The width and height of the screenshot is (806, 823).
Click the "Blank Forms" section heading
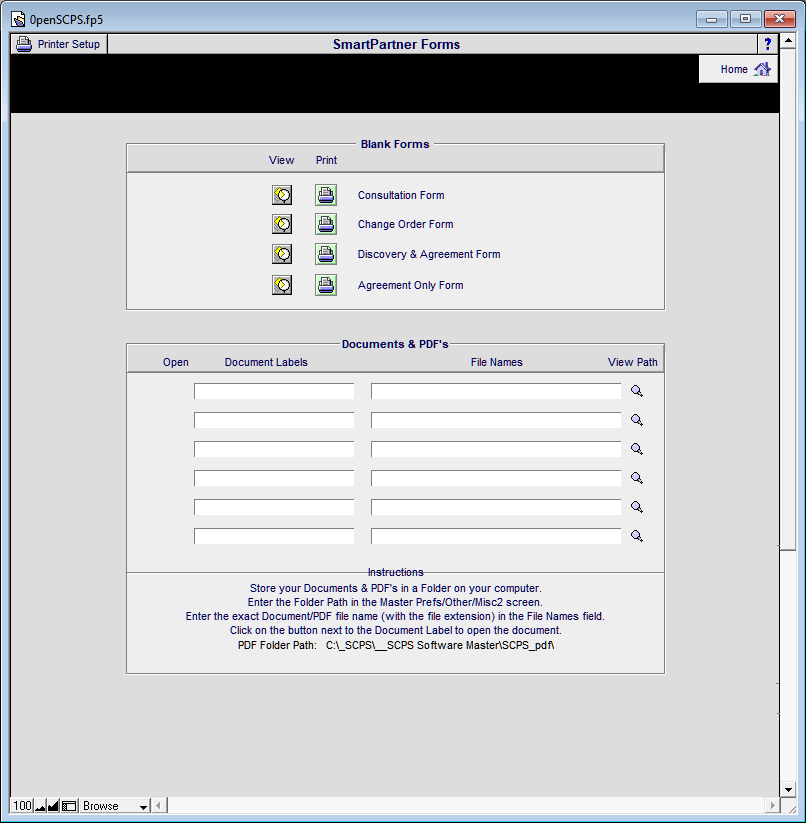[395, 144]
